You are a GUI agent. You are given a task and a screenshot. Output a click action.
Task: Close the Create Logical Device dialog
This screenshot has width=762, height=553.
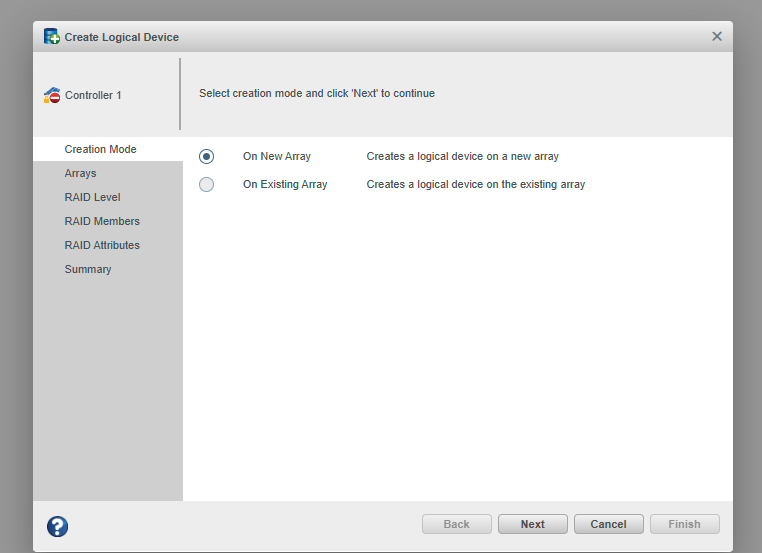coord(716,36)
